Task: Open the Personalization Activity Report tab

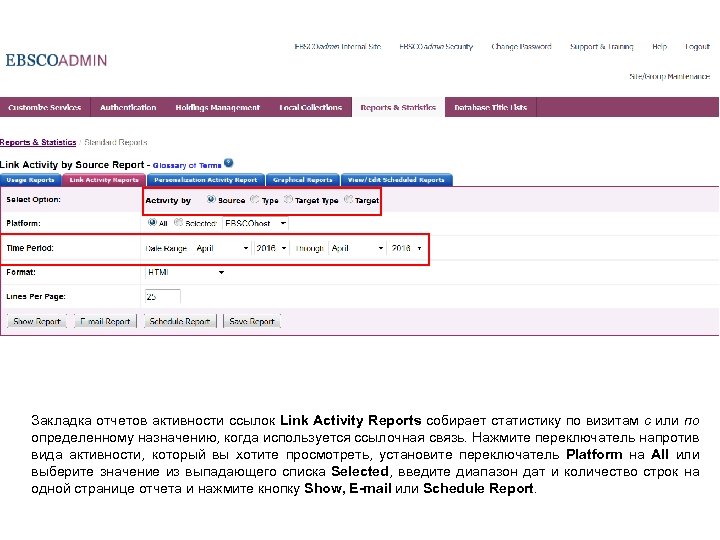Action: click(206, 180)
